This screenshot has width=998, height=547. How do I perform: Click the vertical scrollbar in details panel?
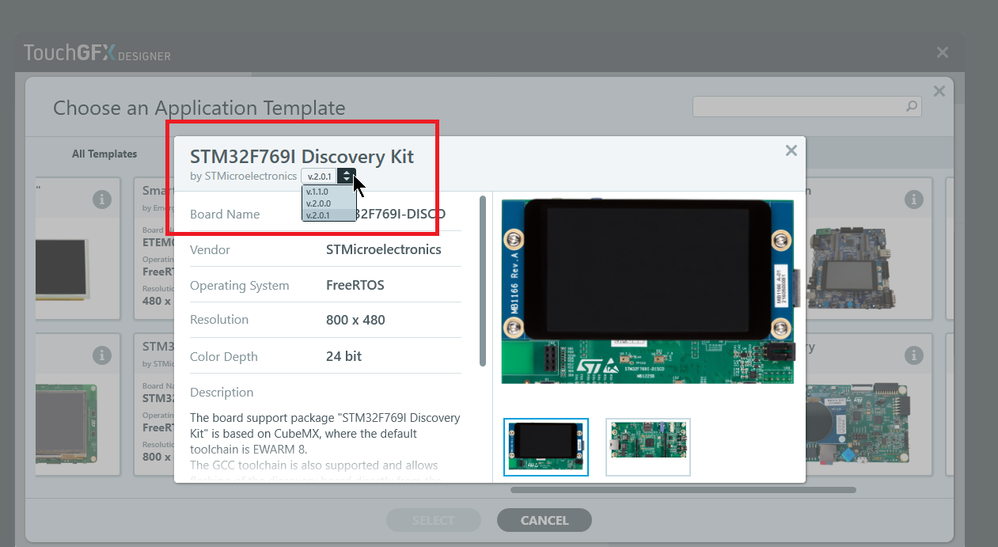482,281
